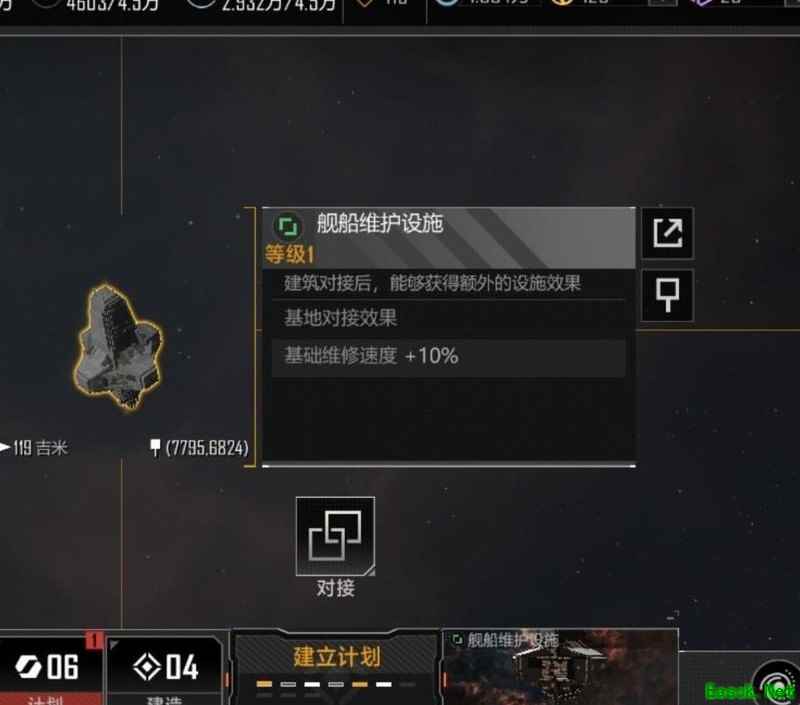This screenshot has height=705, width=800.
Task: Click the arrow icon beside 119 吉米
Action: pos(5,447)
